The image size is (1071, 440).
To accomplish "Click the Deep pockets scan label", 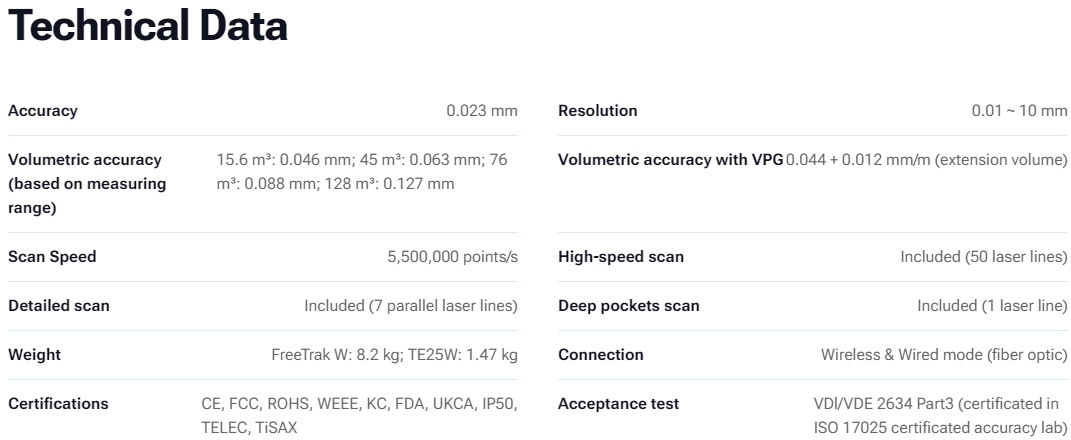I will (x=629, y=306).
